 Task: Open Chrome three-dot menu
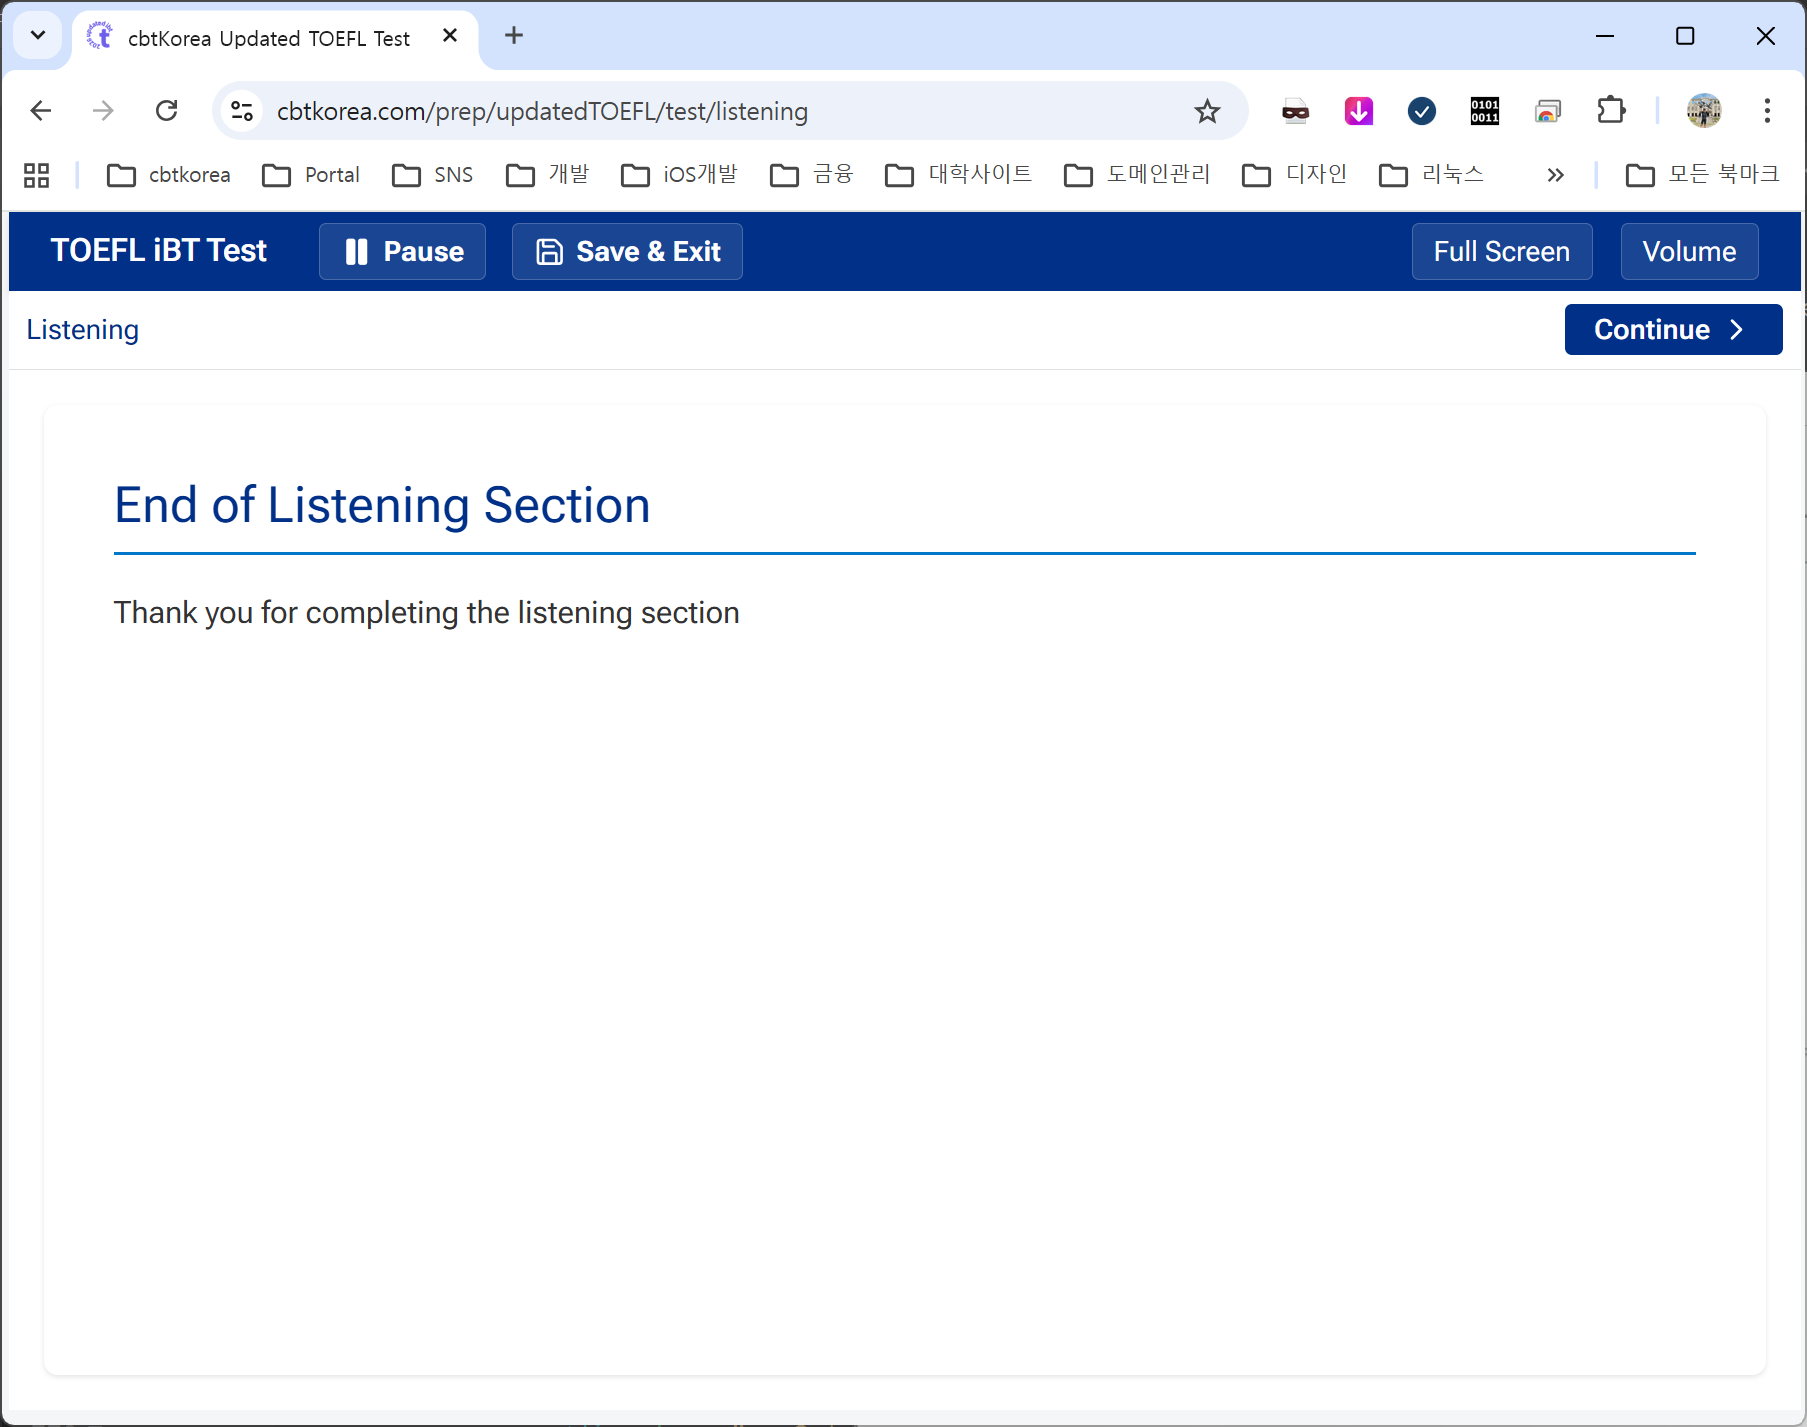1766,111
